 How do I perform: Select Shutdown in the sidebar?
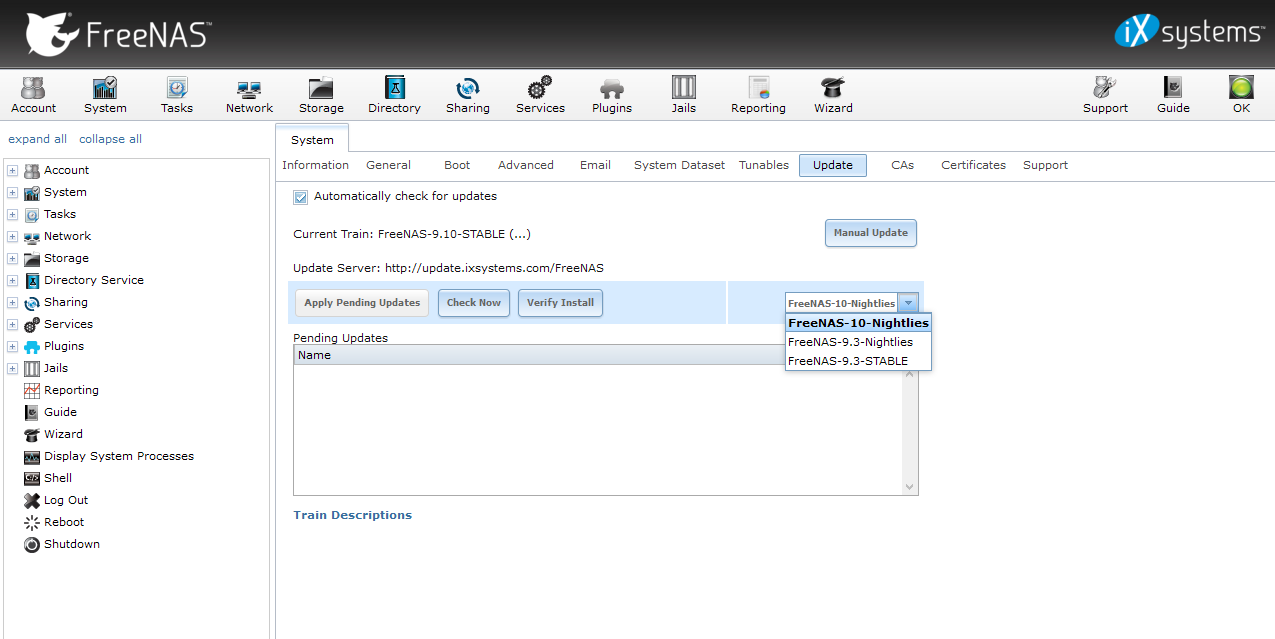[72, 544]
